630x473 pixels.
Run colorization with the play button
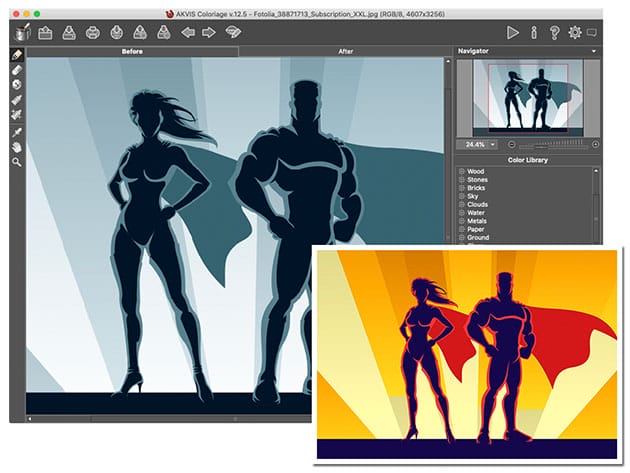click(513, 32)
